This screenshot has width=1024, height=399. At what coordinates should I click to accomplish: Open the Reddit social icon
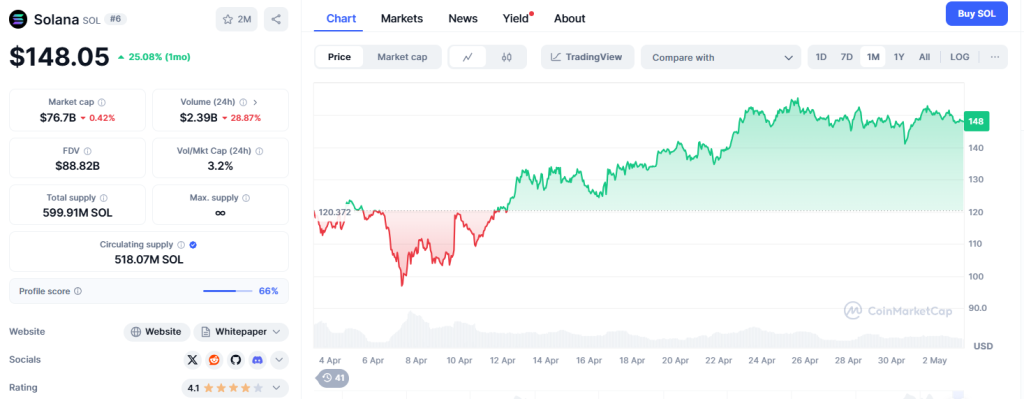[214, 359]
